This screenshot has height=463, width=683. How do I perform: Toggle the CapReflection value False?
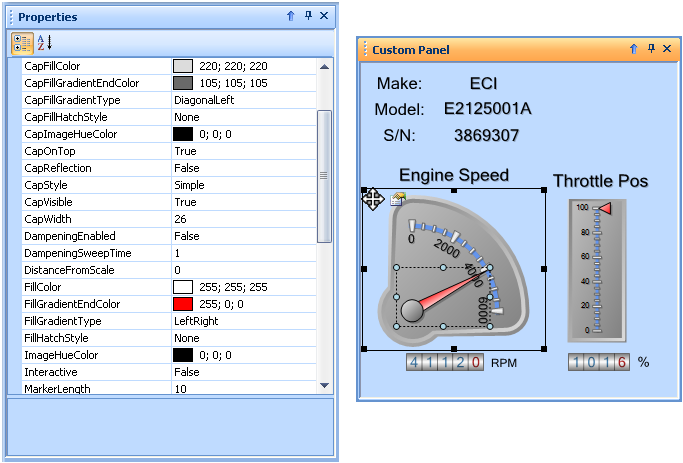[x=186, y=167]
